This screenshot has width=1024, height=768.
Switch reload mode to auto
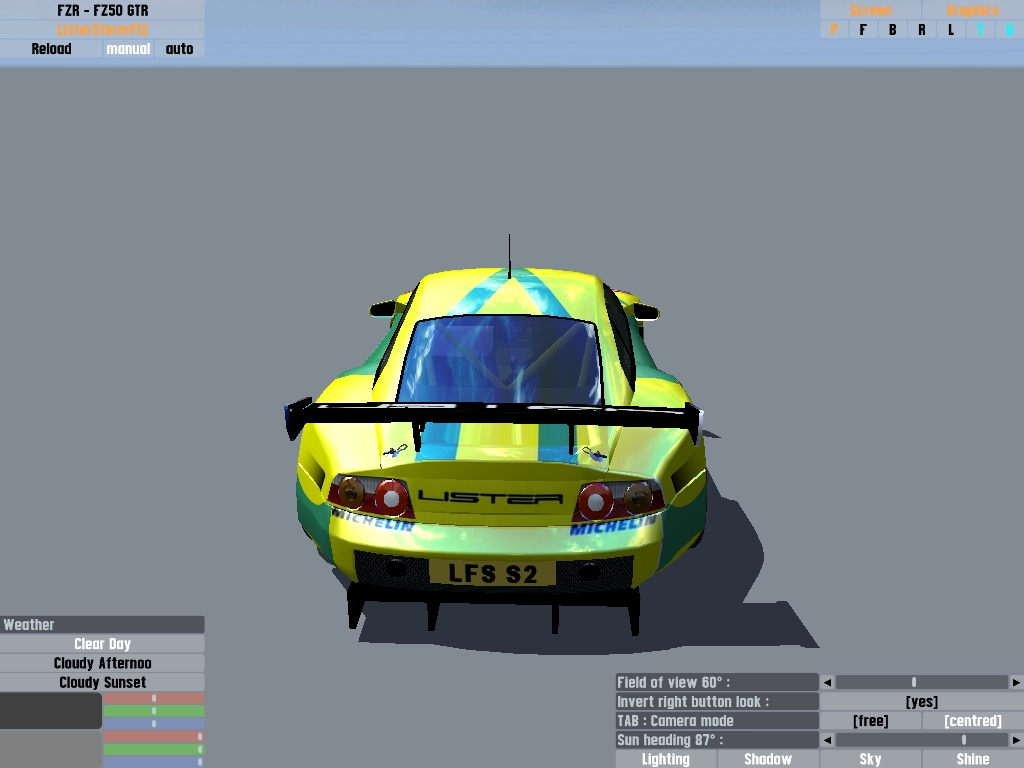tap(180, 48)
